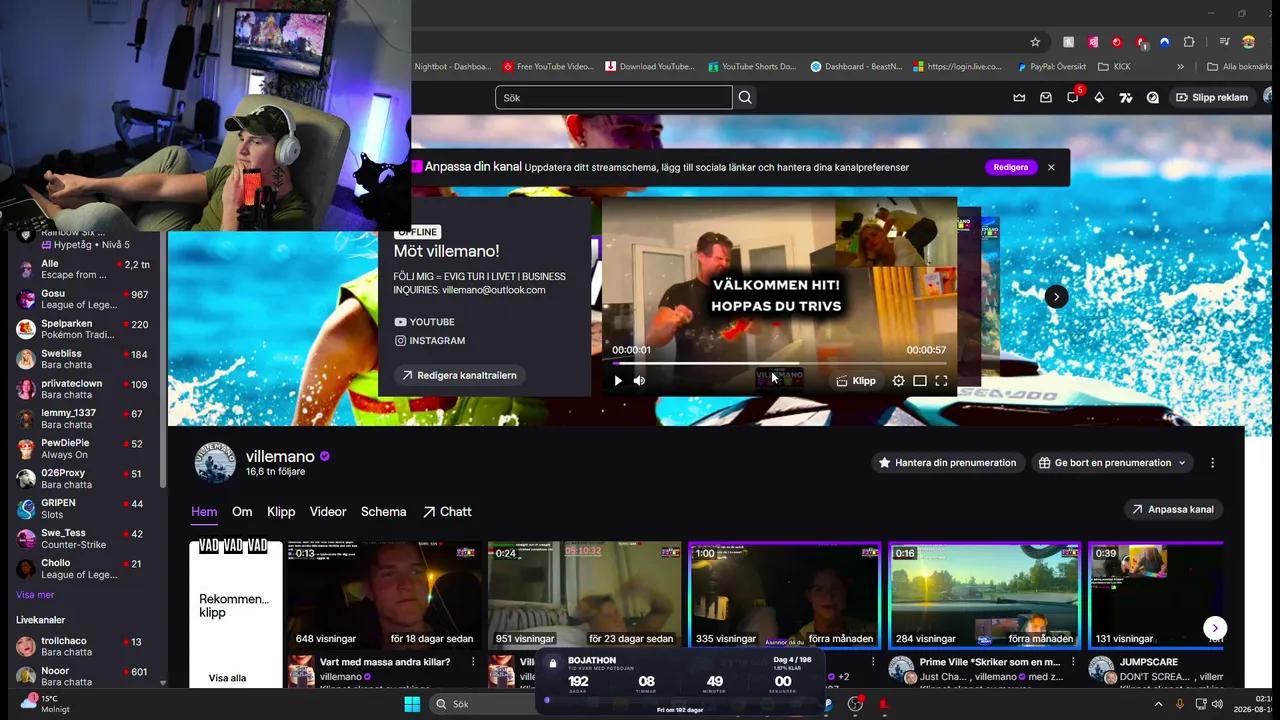Dismiss the Anpassa din kanal banner

(x=1051, y=167)
